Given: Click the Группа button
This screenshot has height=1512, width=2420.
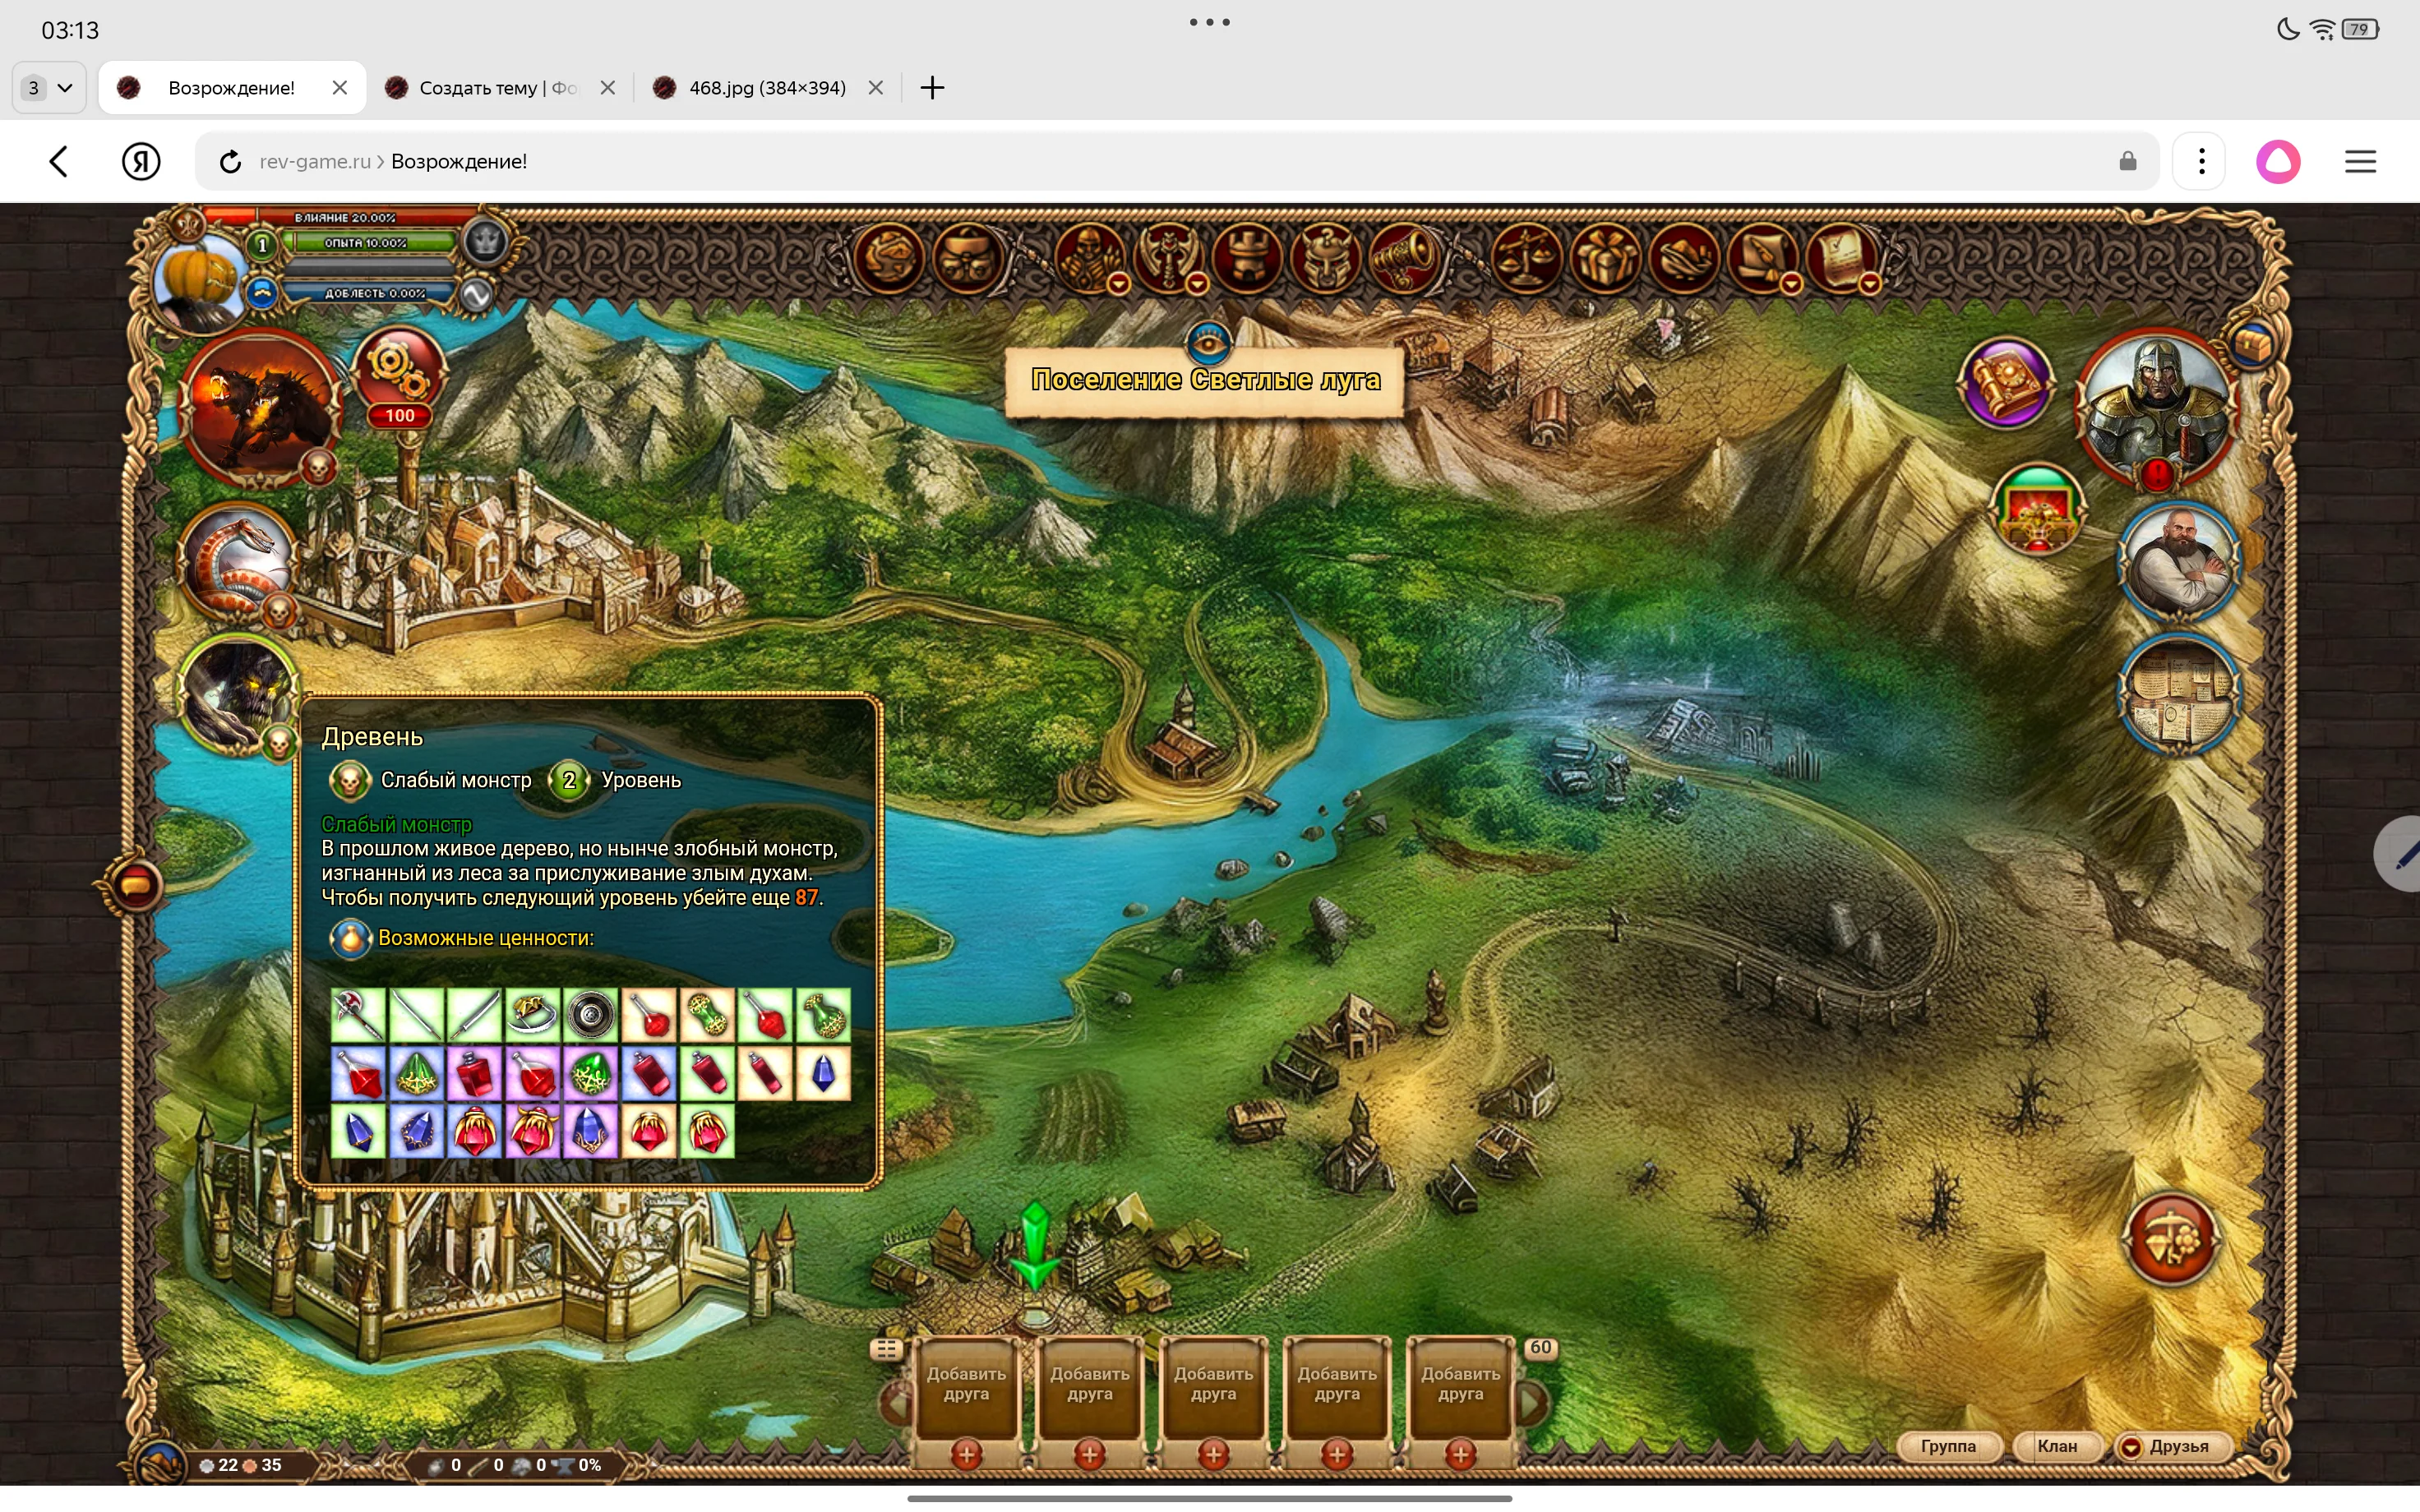Looking at the screenshot, I should click(x=1947, y=1446).
